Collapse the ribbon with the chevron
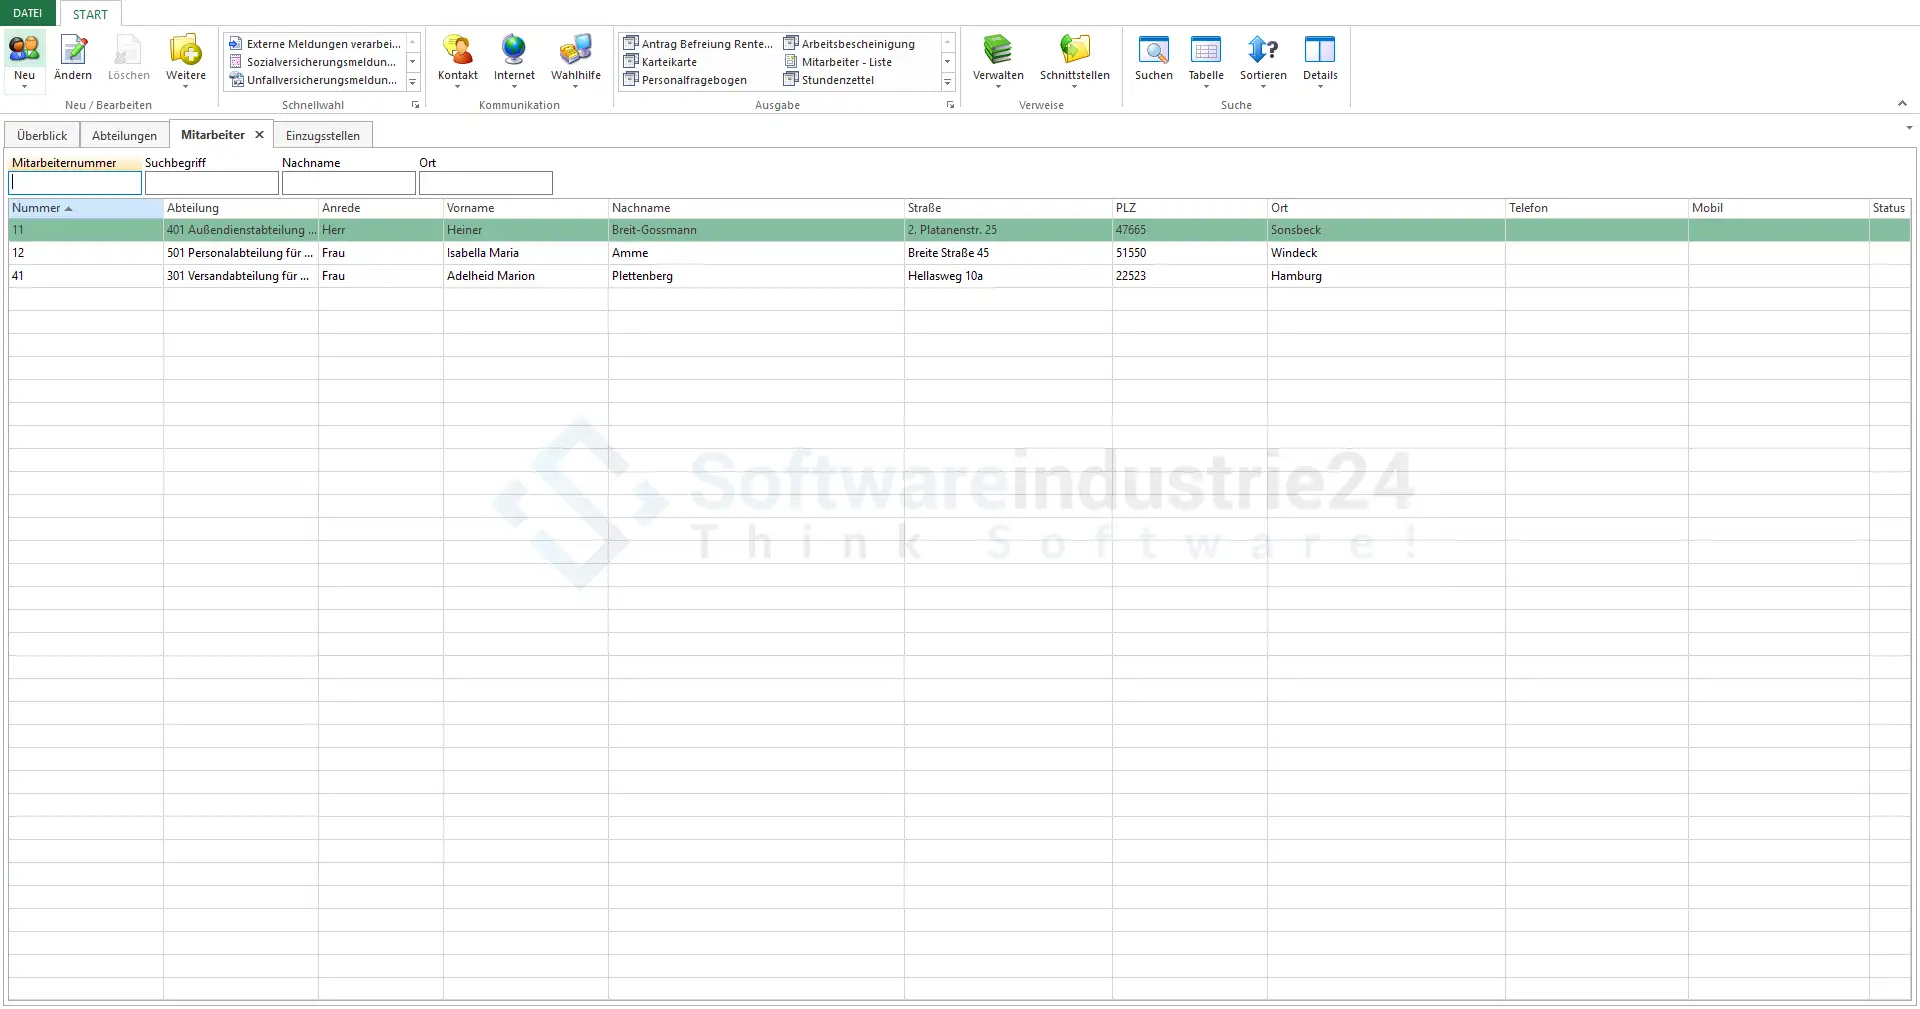This screenshot has height=1009, width=1920. click(1902, 103)
